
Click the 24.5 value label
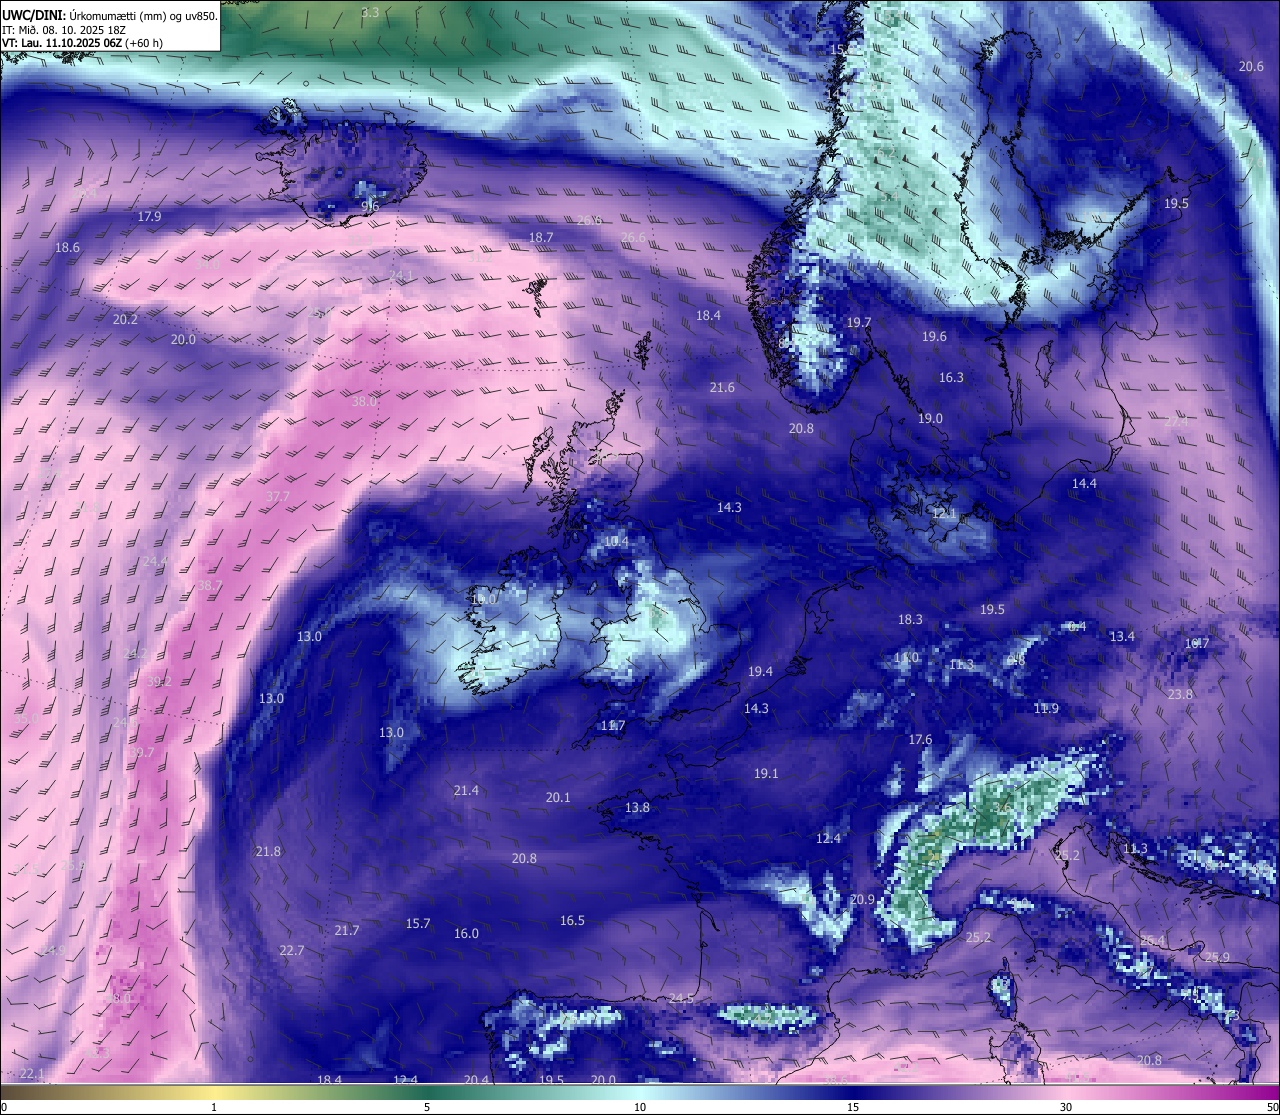(681, 998)
